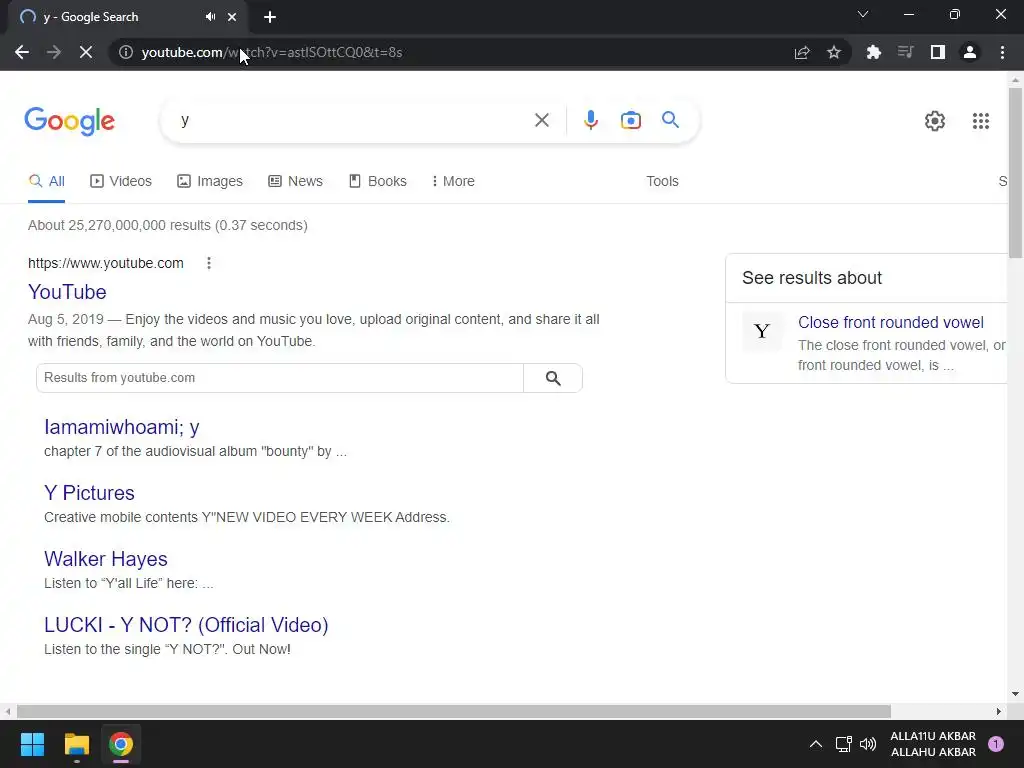Open a new tab with plus button
This screenshot has width=1024, height=768.
pos(270,17)
